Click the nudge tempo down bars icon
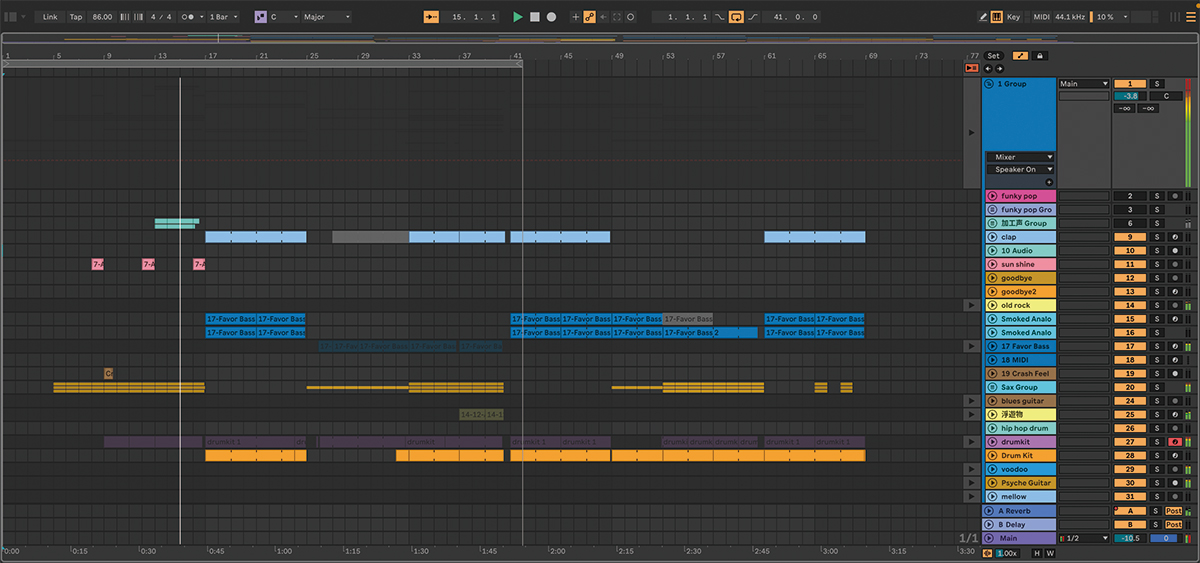1200x563 pixels. [x=124, y=17]
